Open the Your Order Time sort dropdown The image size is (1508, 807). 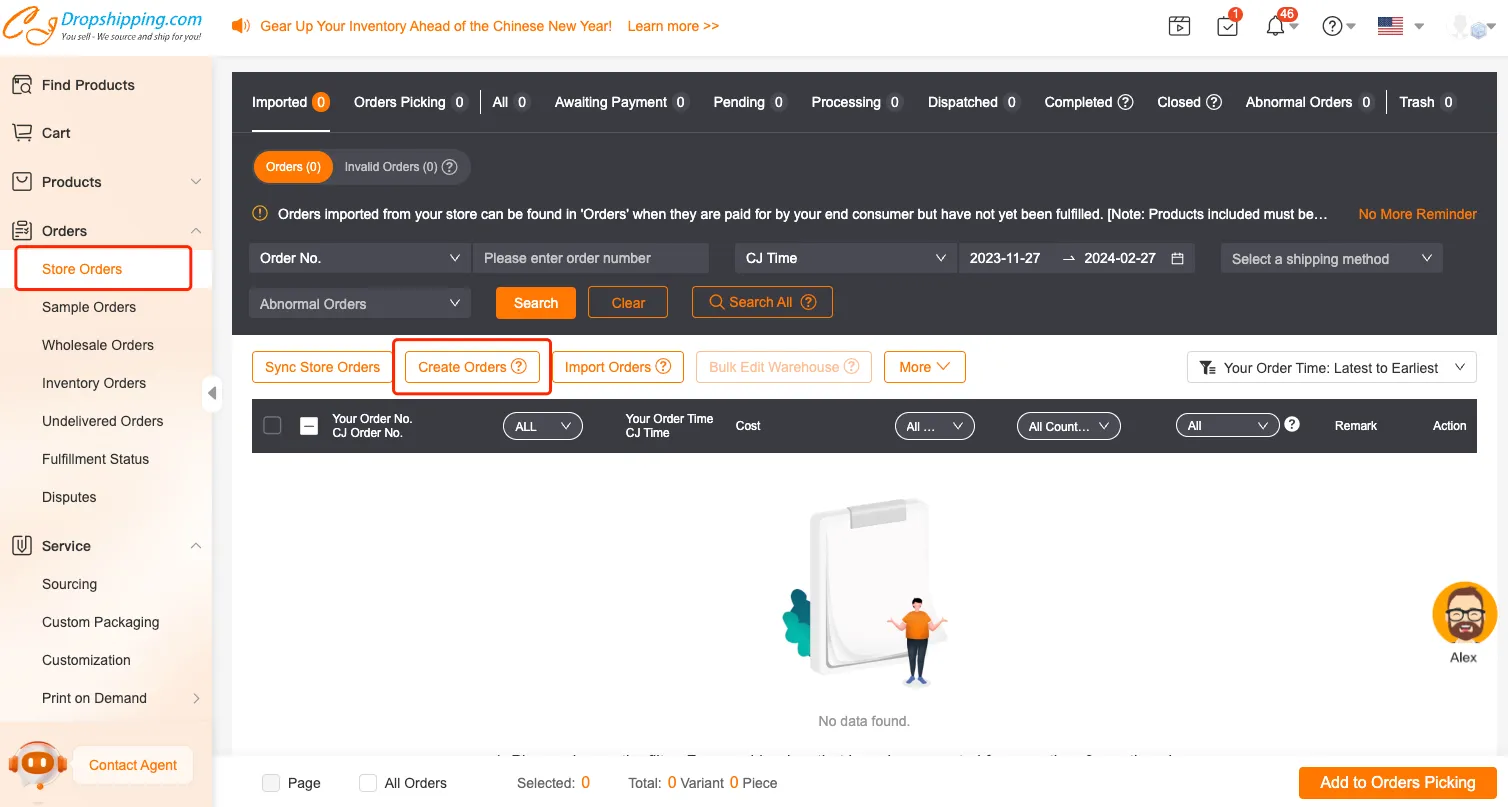1331,368
